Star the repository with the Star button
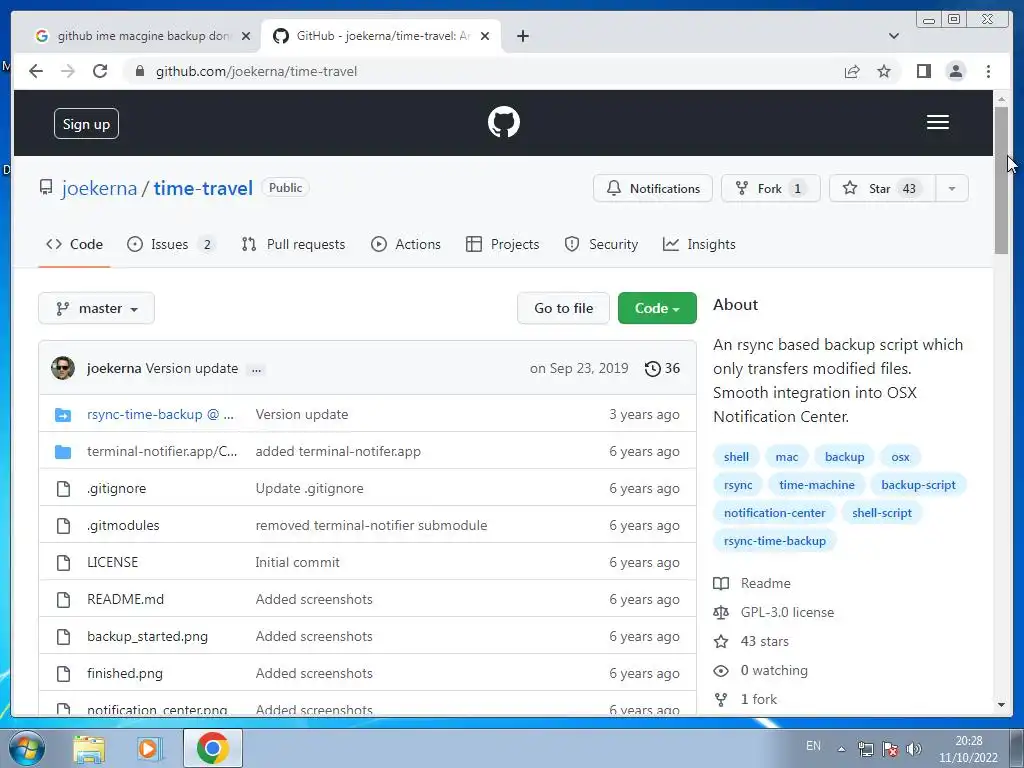This screenshot has height=768, width=1024. pos(882,189)
